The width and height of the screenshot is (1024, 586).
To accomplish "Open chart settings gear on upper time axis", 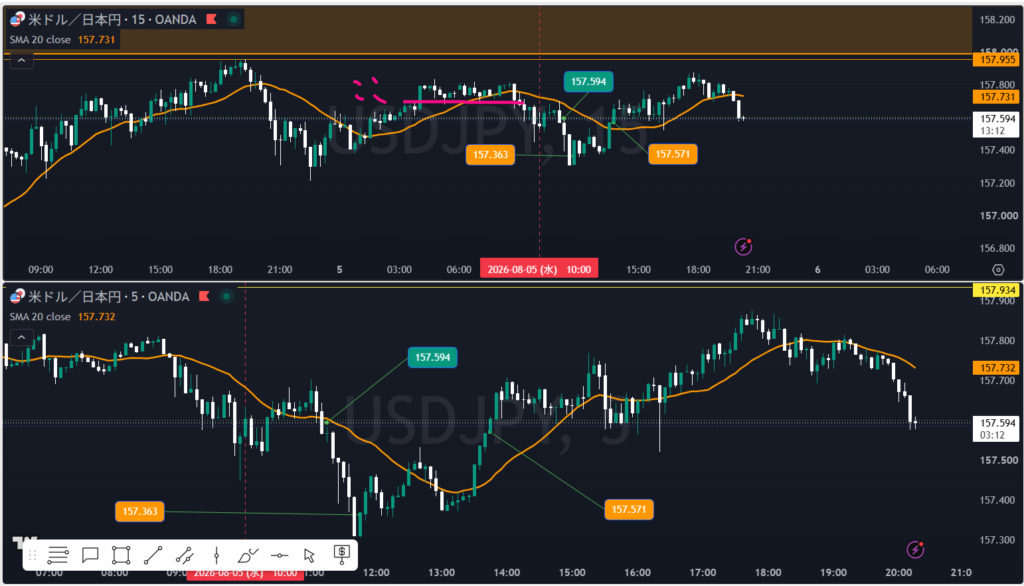I will pos(998,269).
